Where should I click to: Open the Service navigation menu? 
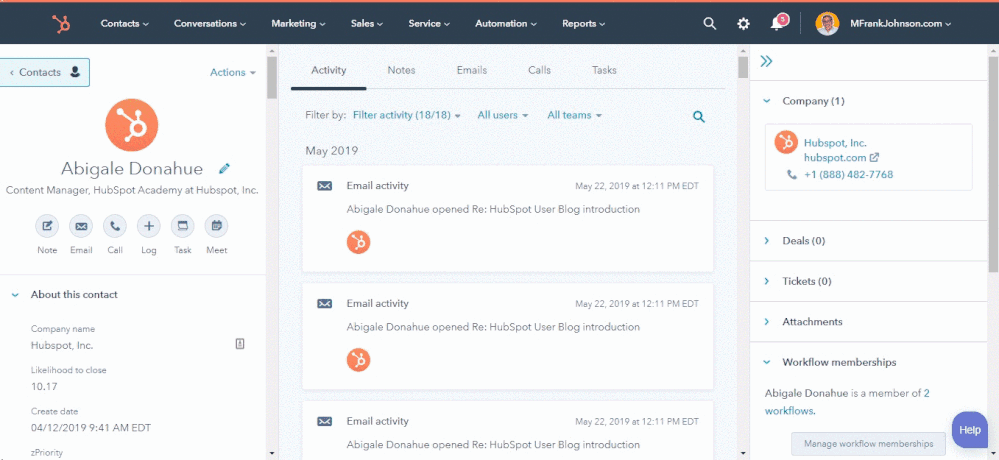(429, 24)
